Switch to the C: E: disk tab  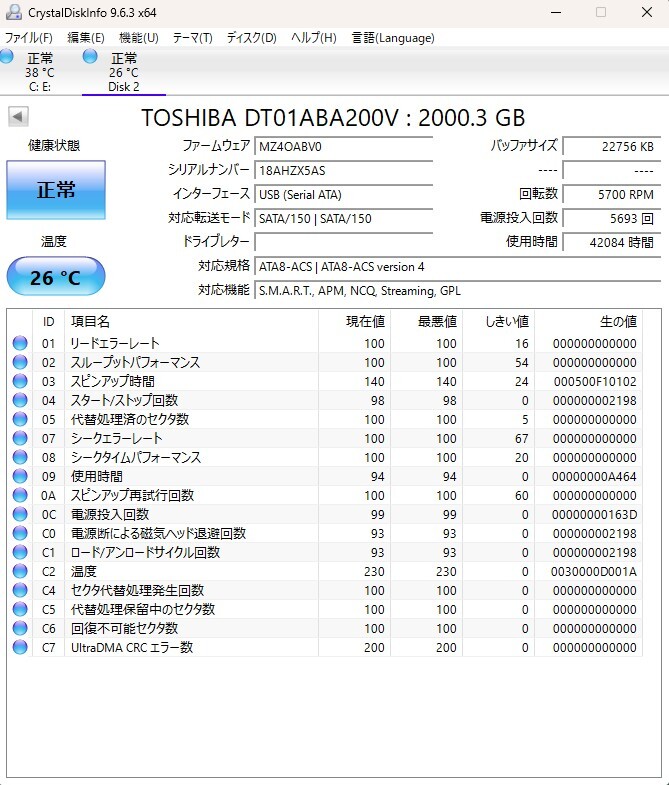tap(40, 72)
